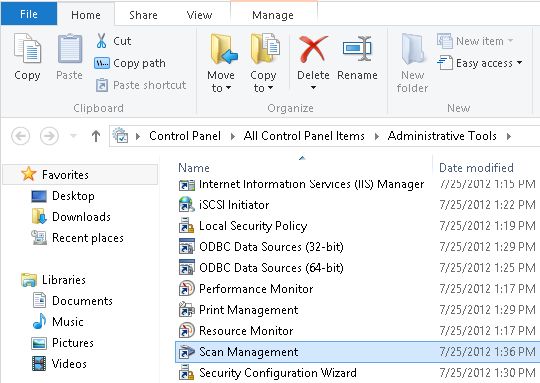Select the ODBC Data Sources (32-bit) icon
The image size is (540, 383).
pyautogui.click(x=187, y=247)
